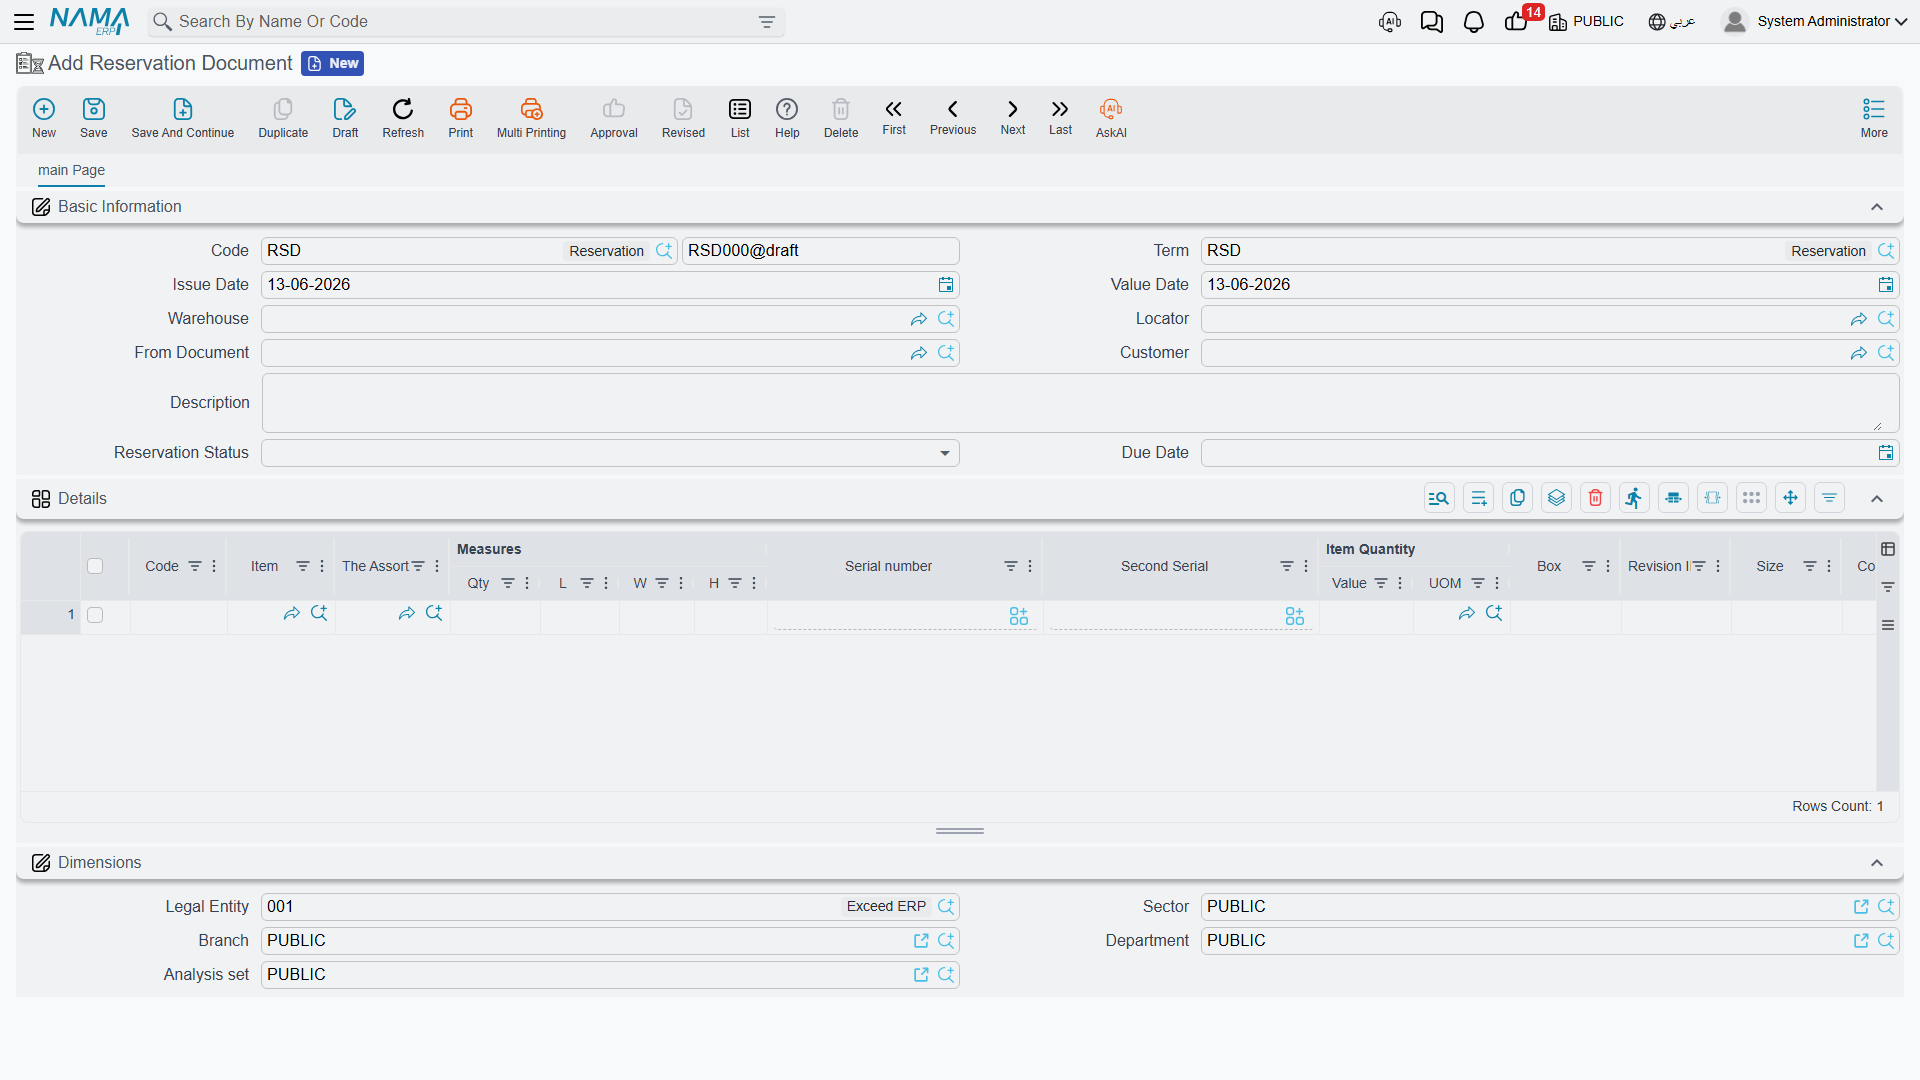Open Qty column filter

click(x=508, y=583)
